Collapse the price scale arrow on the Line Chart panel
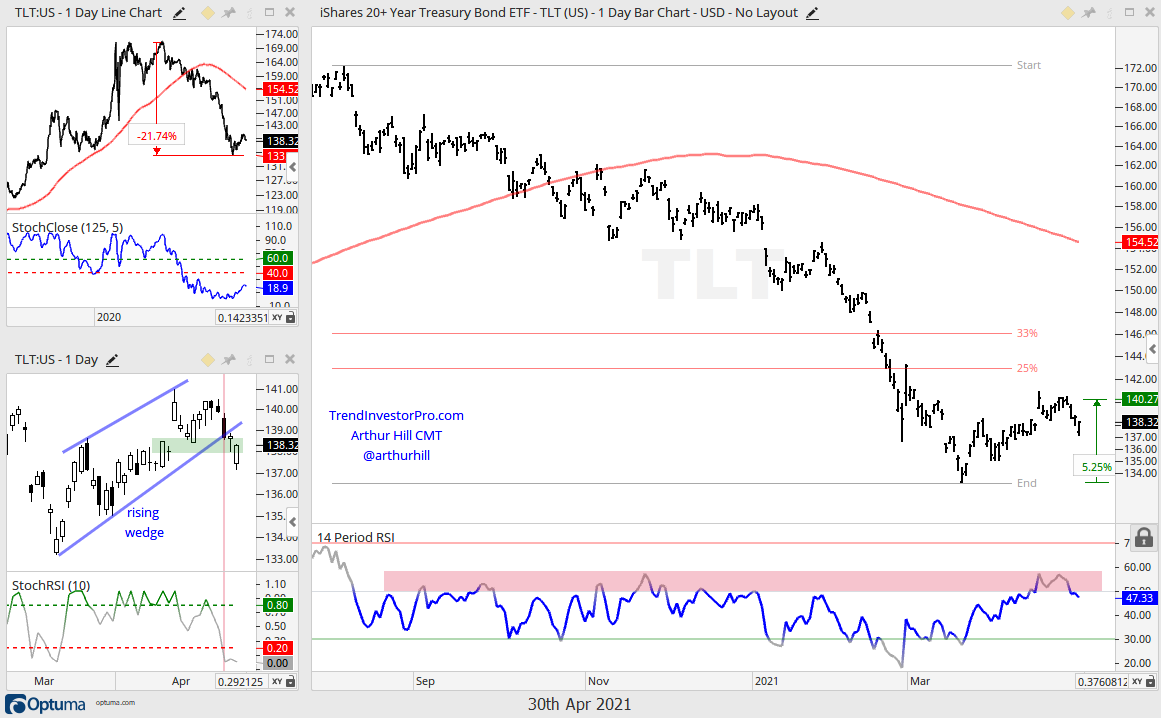Image resolution: width=1161 pixels, height=718 pixels. coord(292,167)
